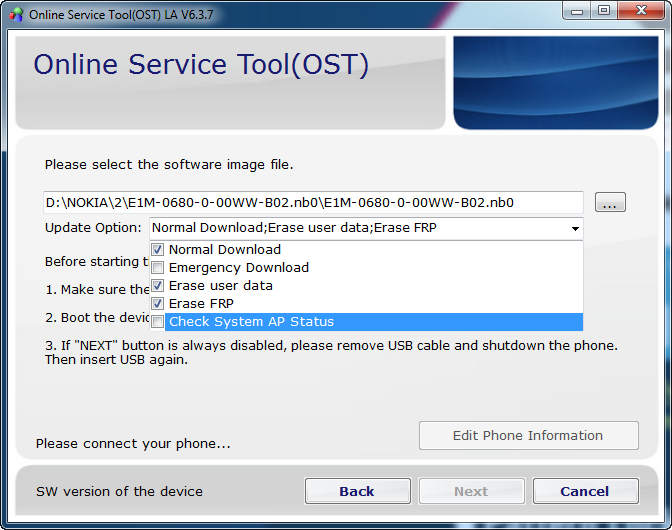Image resolution: width=672 pixels, height=530 pixels.
Task: Maximize the OST window
Action: point(604,11)
